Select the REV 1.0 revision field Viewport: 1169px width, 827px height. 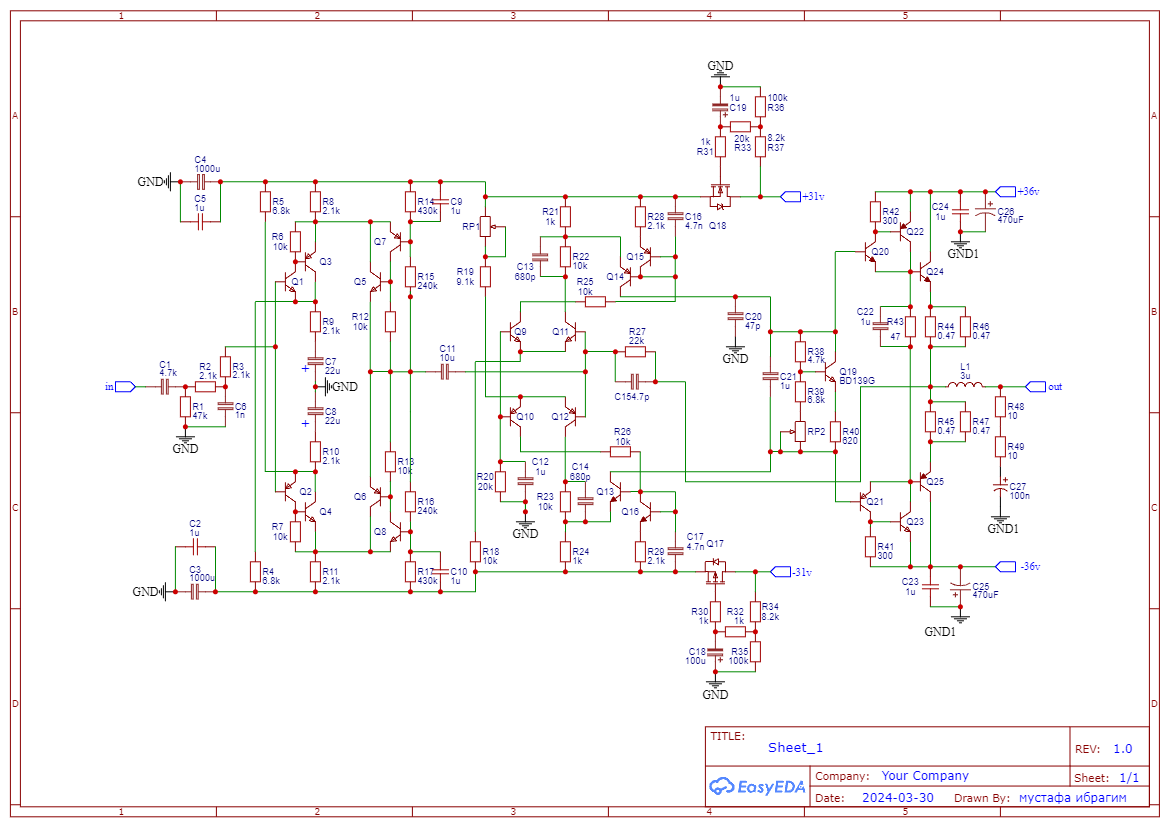[1121, 749]
